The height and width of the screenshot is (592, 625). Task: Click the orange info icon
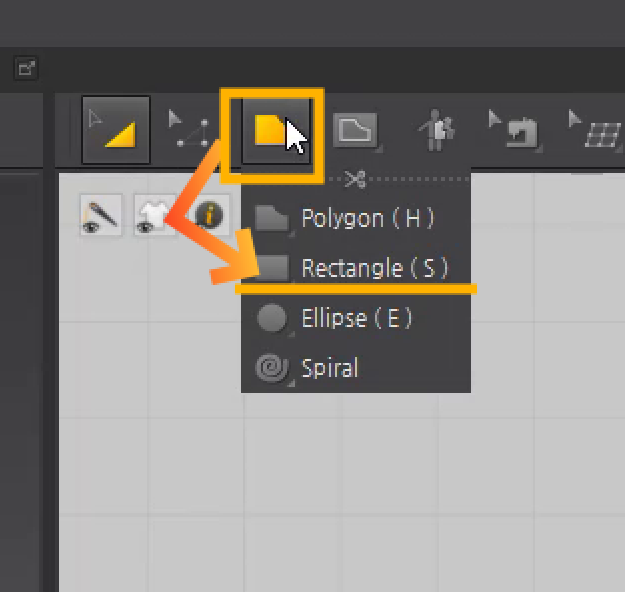pos(209,215)
